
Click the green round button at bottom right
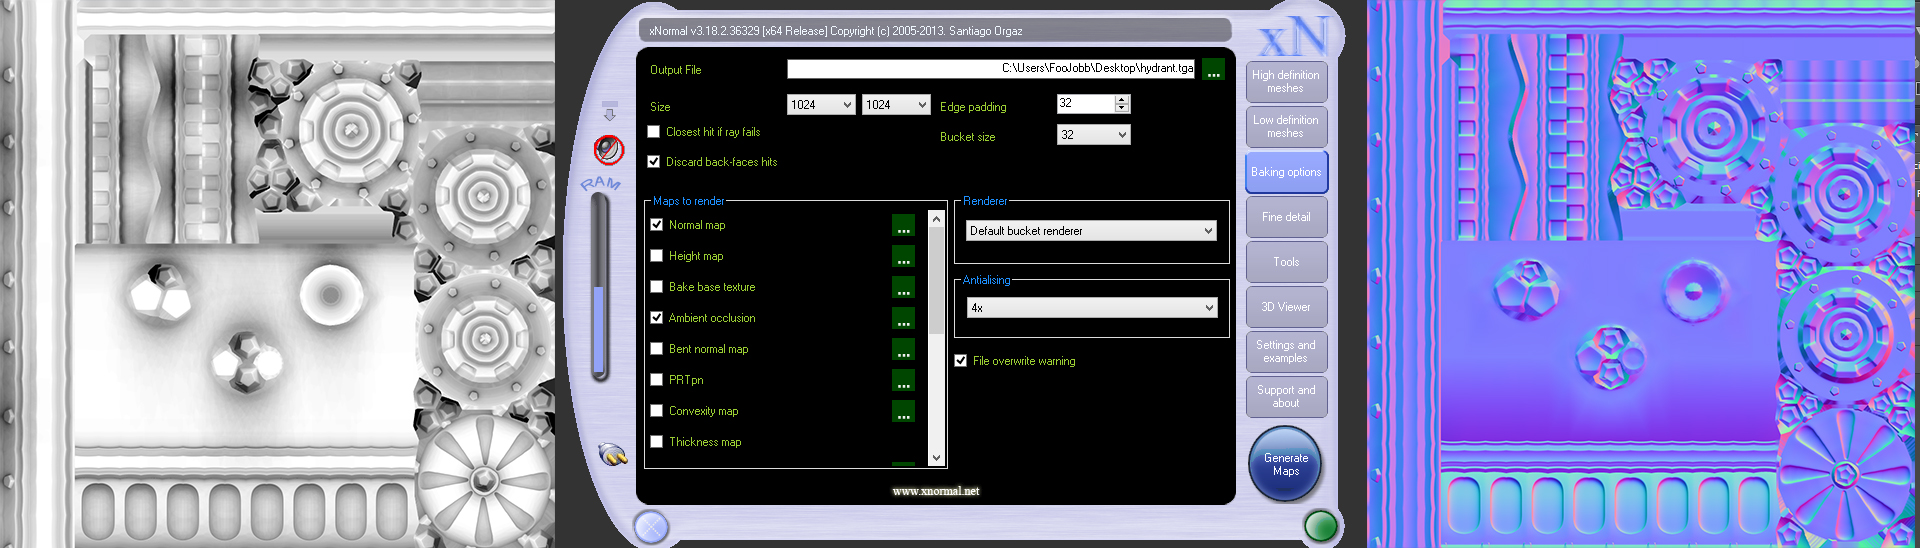click(1320, 525)
